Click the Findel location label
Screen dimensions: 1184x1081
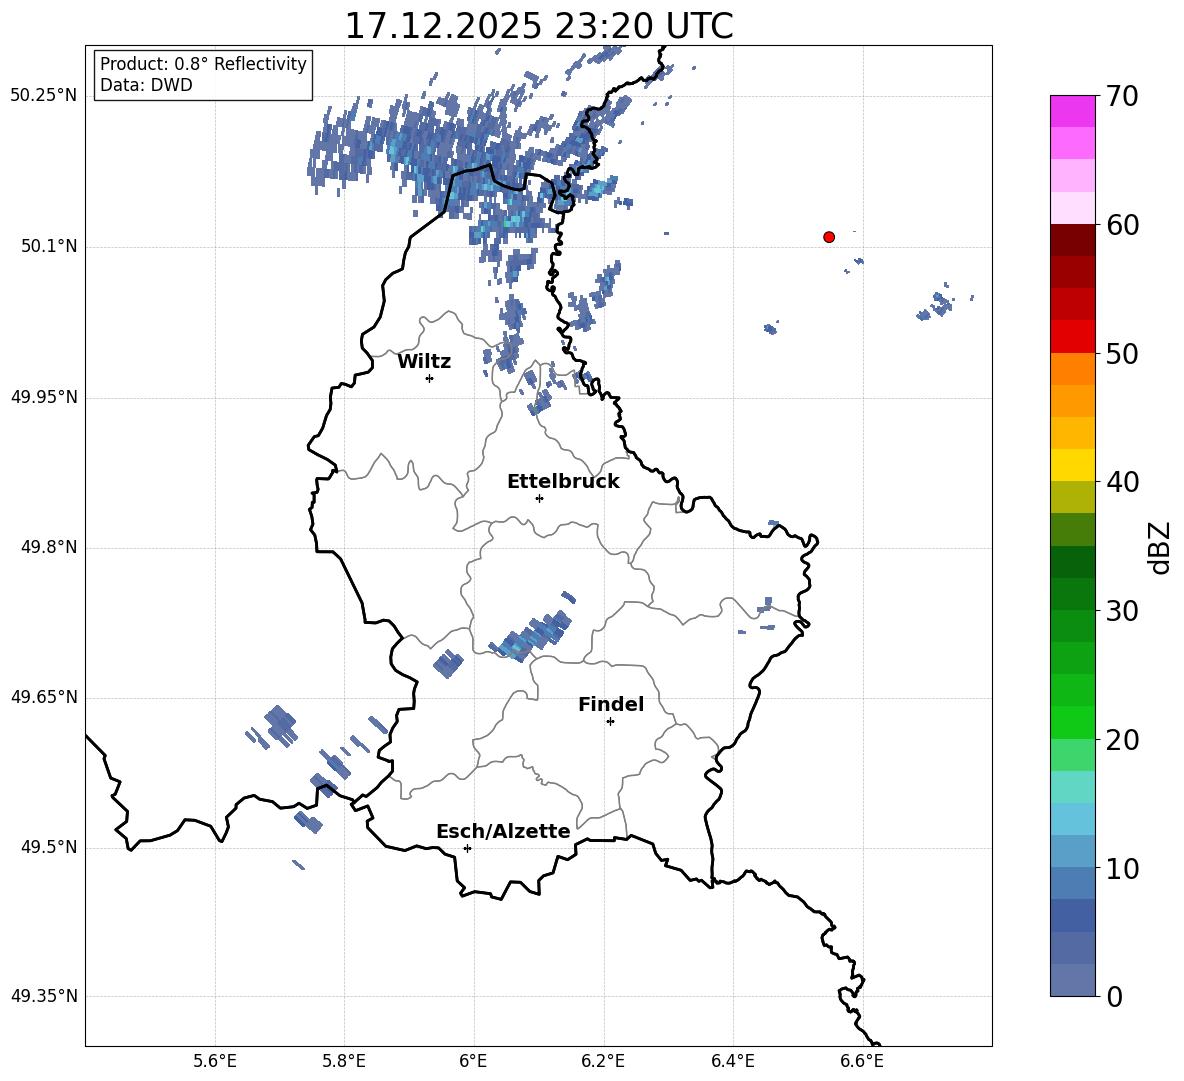click(x=611, y=704)
